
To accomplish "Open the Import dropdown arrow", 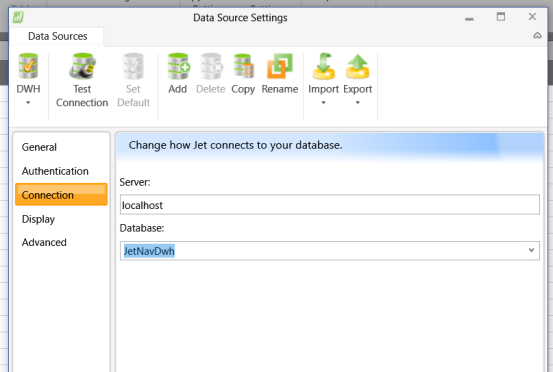I will [x=323, y=103].
